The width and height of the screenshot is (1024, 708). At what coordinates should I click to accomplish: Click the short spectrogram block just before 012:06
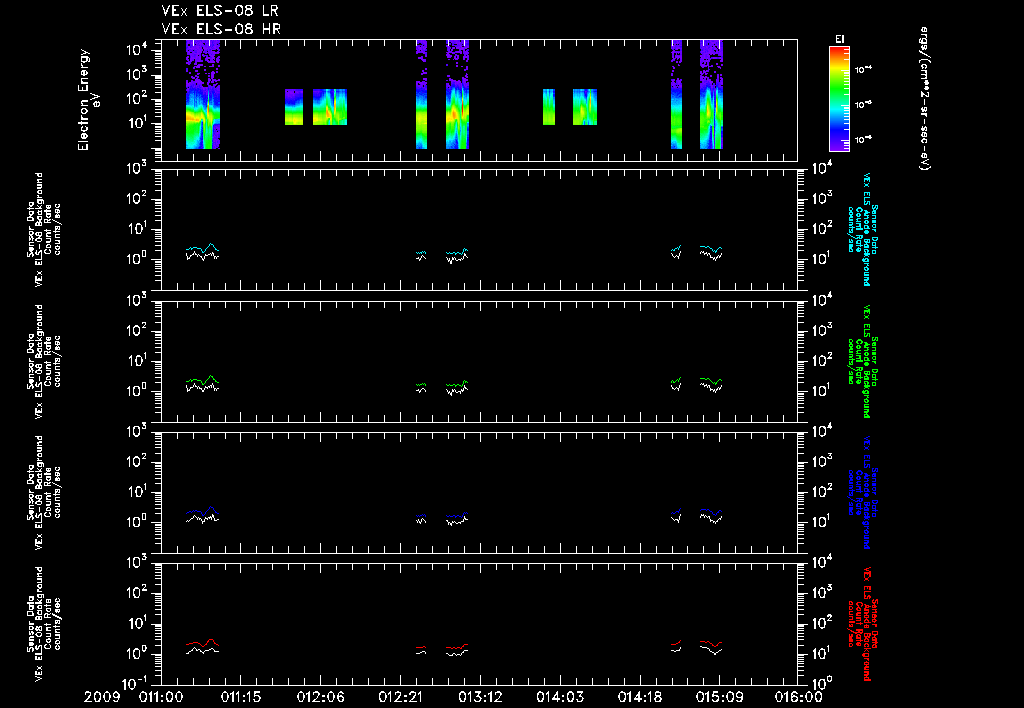point(294,107)
